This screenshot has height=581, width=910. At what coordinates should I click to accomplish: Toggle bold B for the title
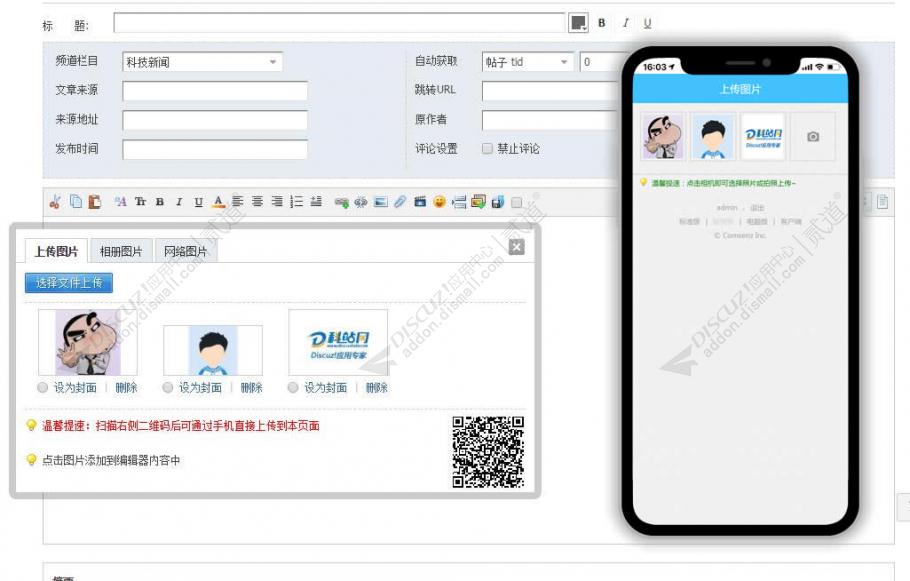point(602,23)
